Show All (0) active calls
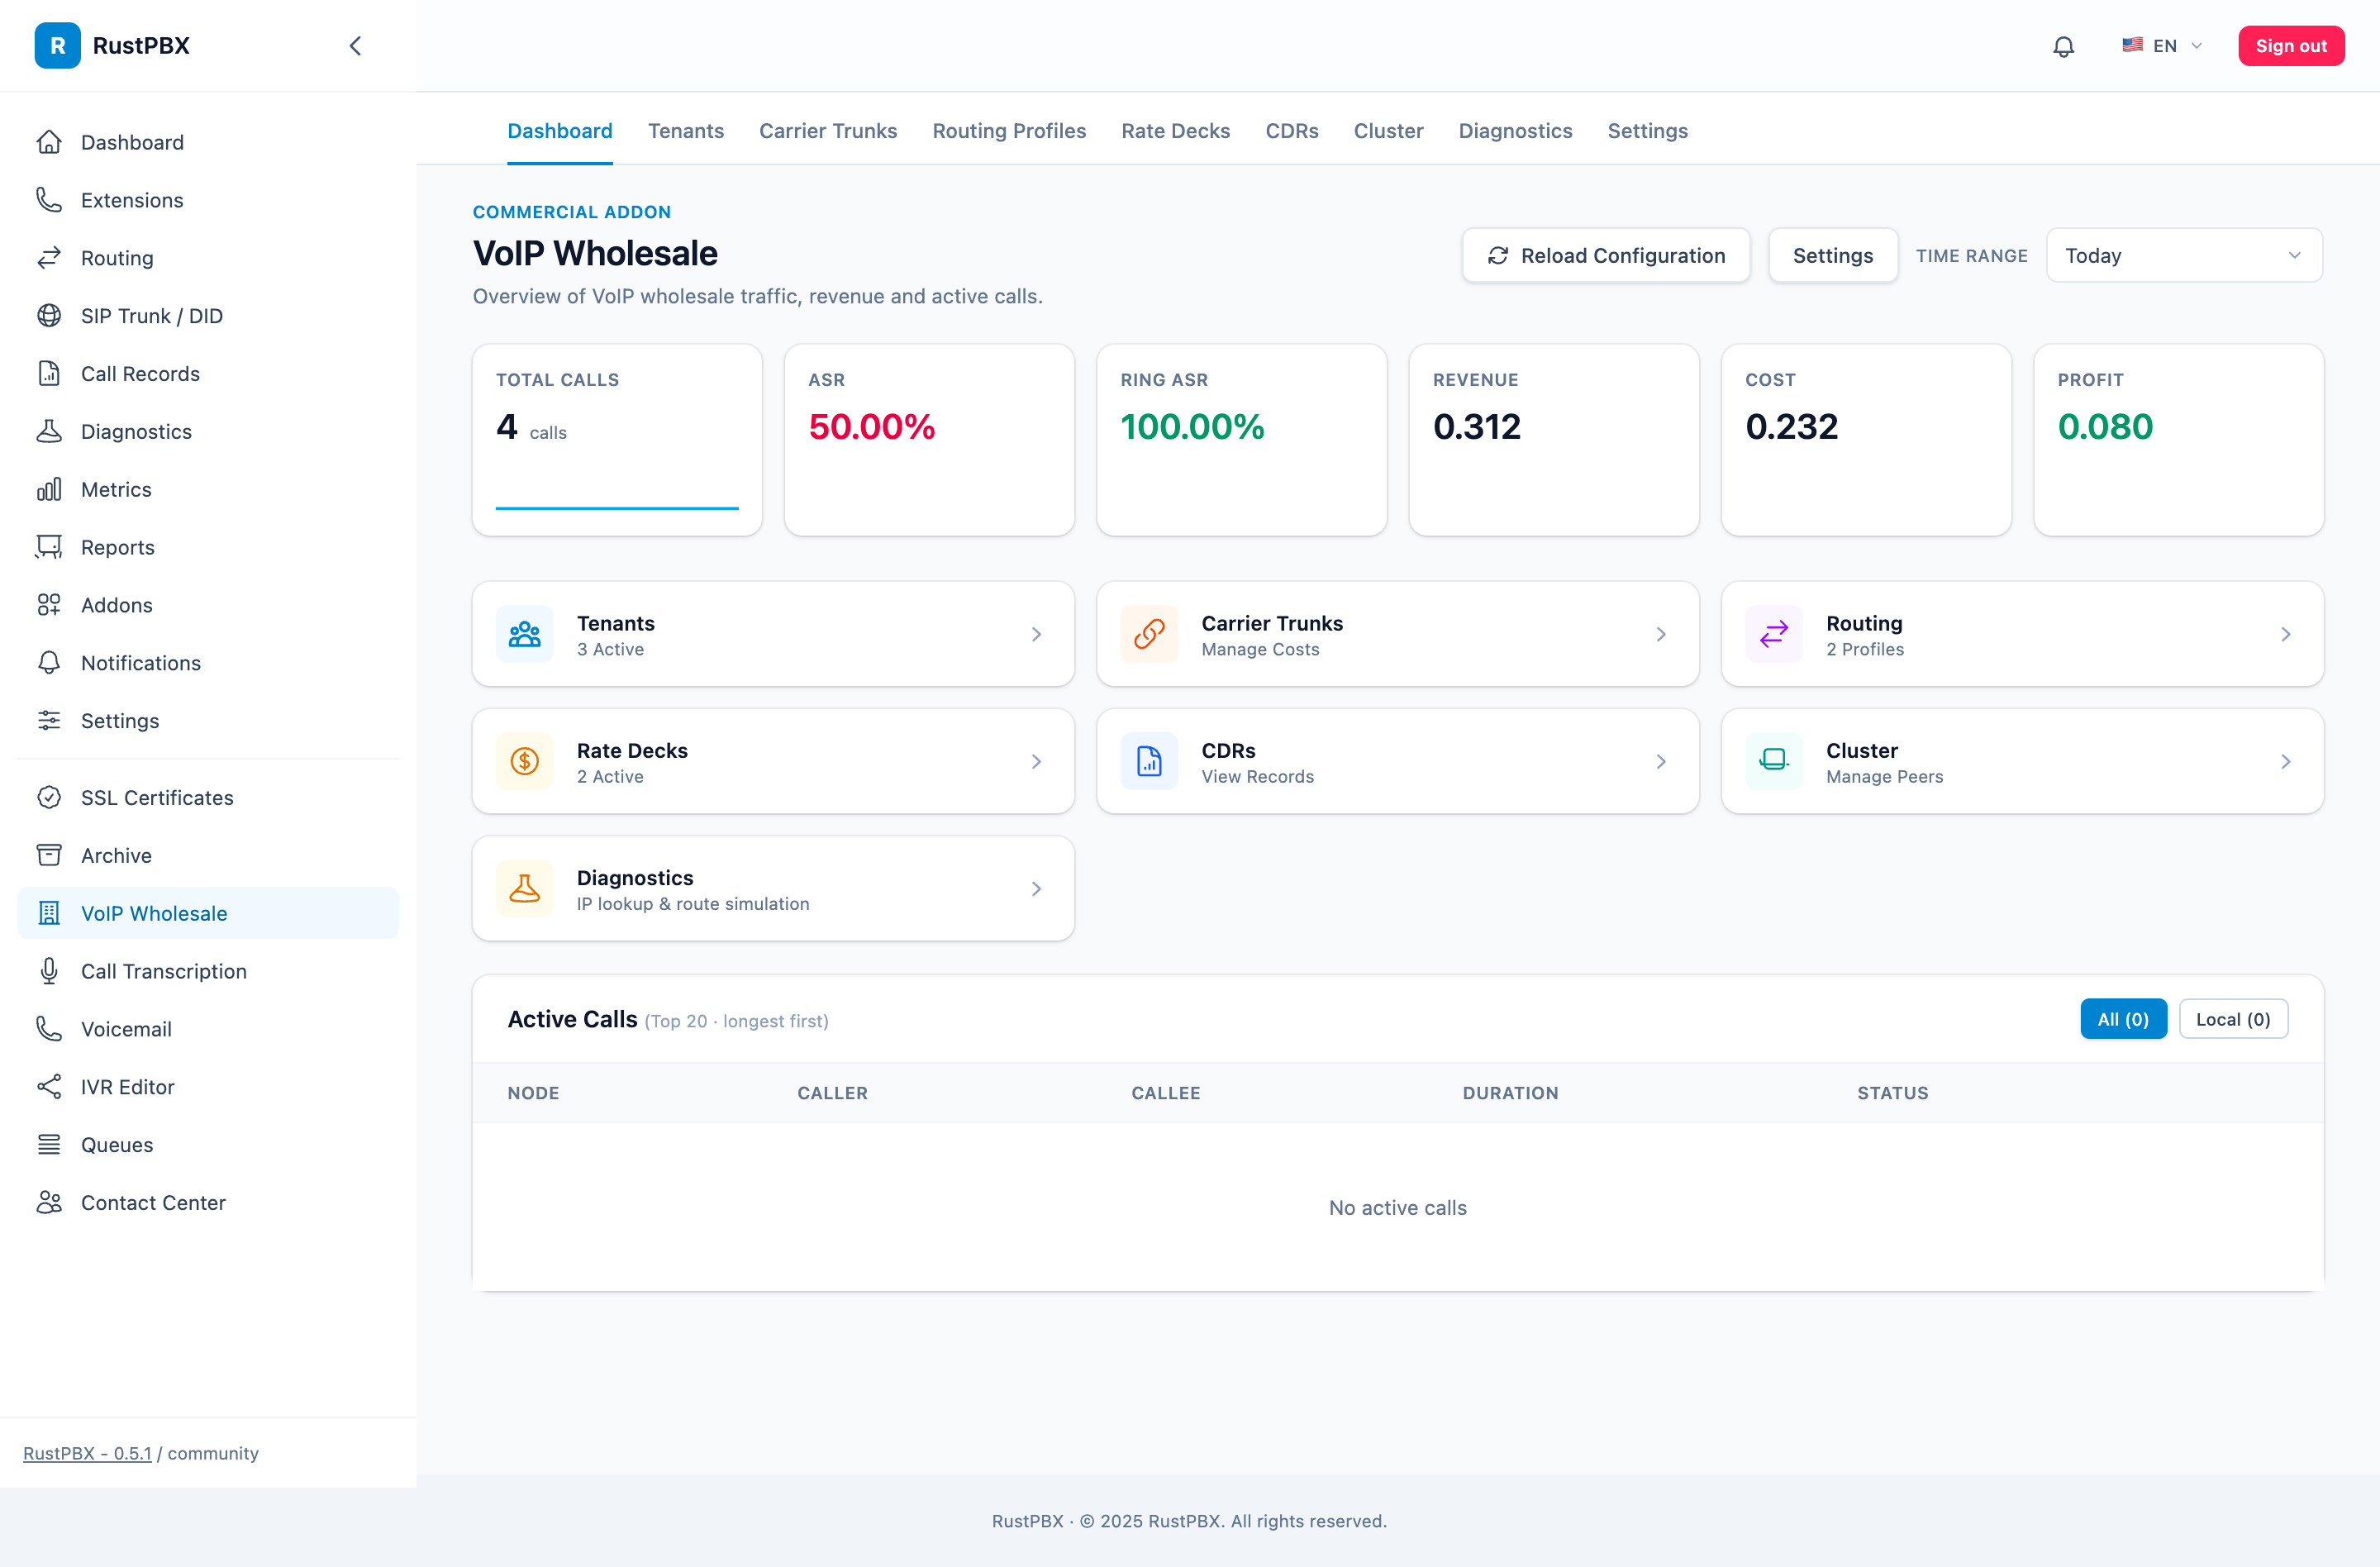Screen dimensions: 2380x1567 pyautogui.click(x=2123, y=1019)
